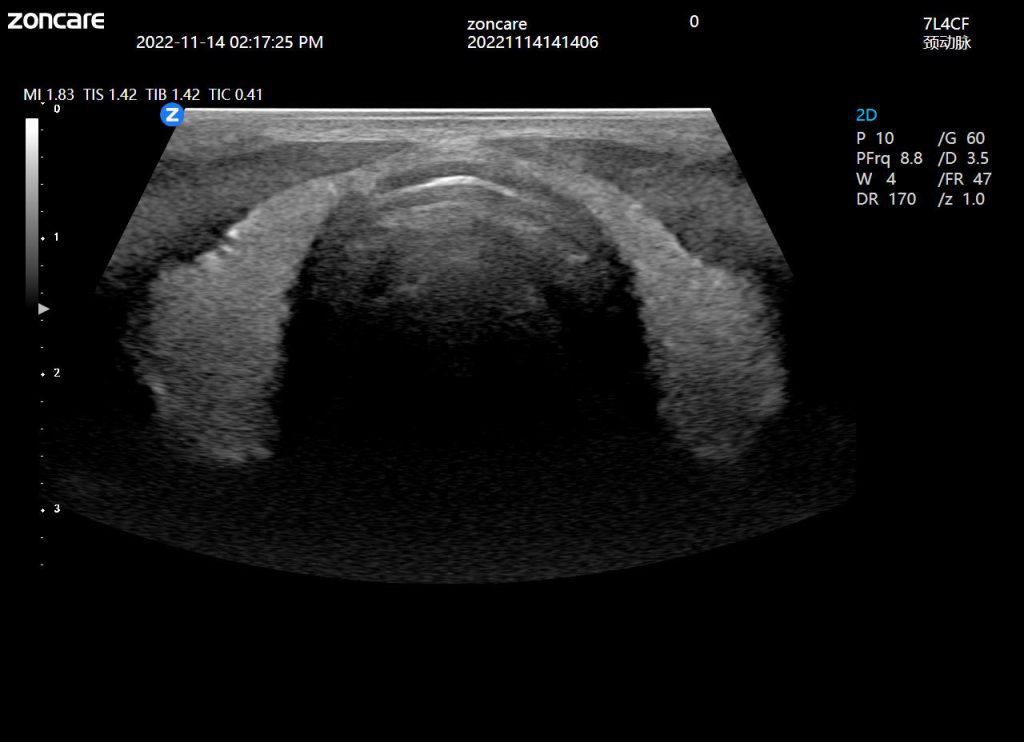This screenshot has height=742, width=1024.
Task: Click the zoncare logo in top-left corner
Action: [x=56, y=20]
